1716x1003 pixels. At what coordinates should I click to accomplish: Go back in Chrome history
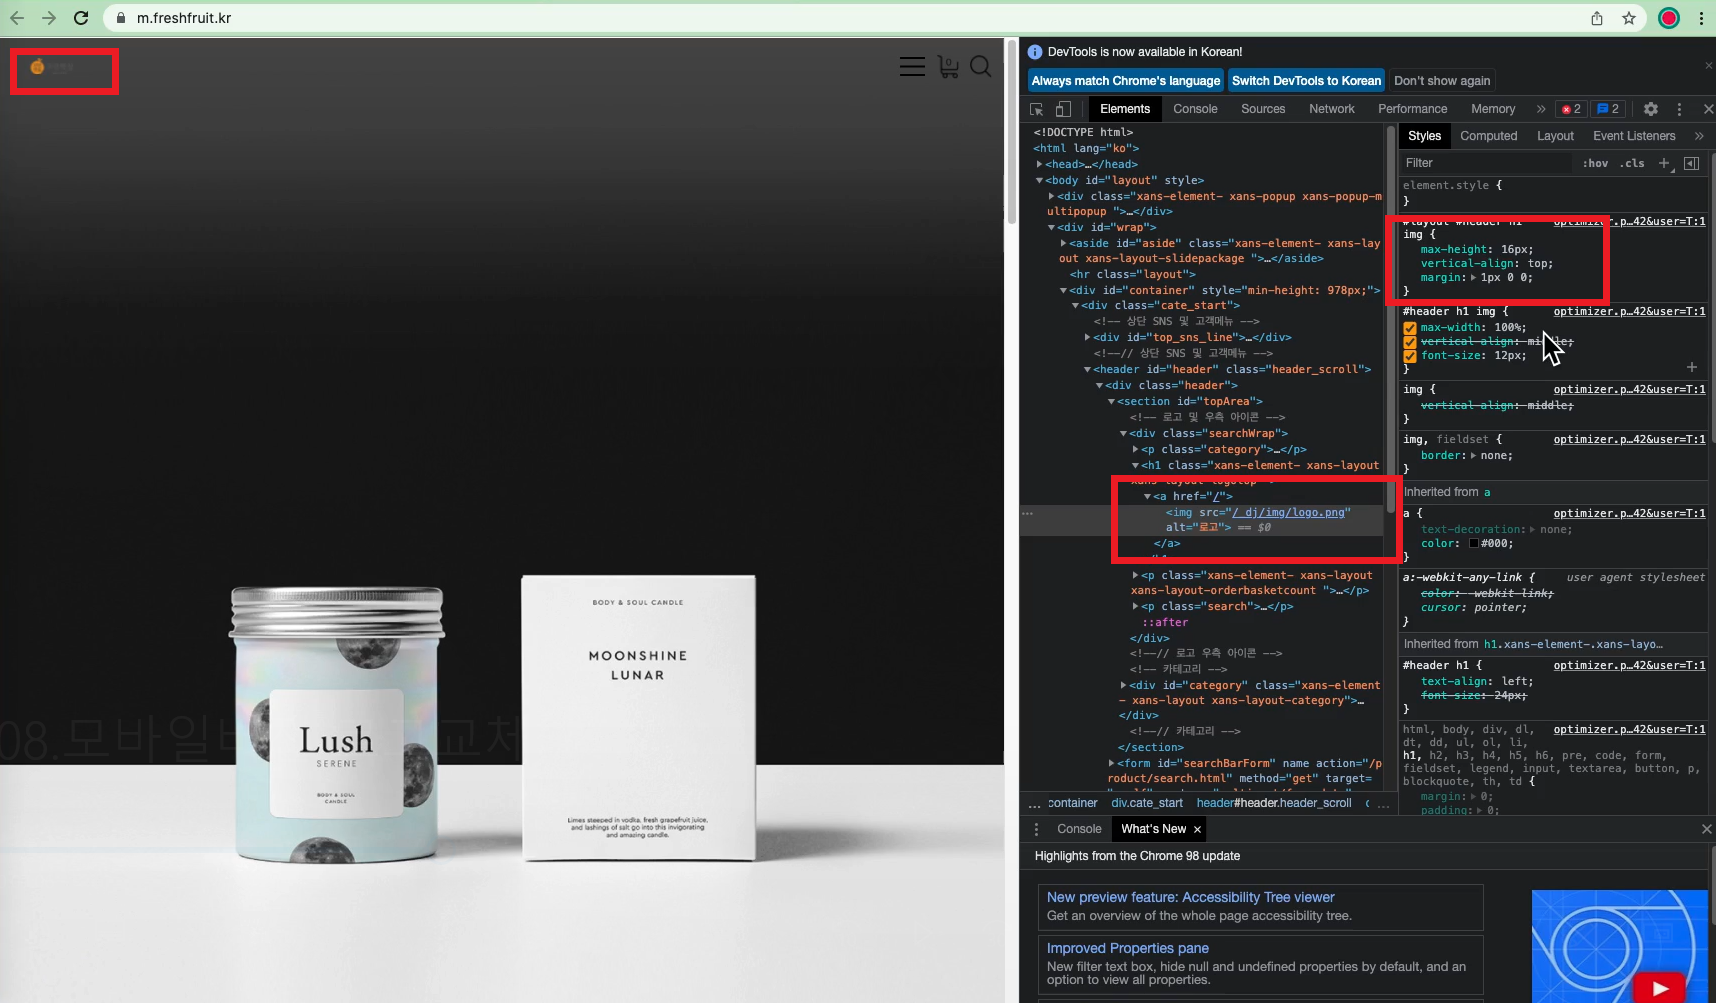17,18
